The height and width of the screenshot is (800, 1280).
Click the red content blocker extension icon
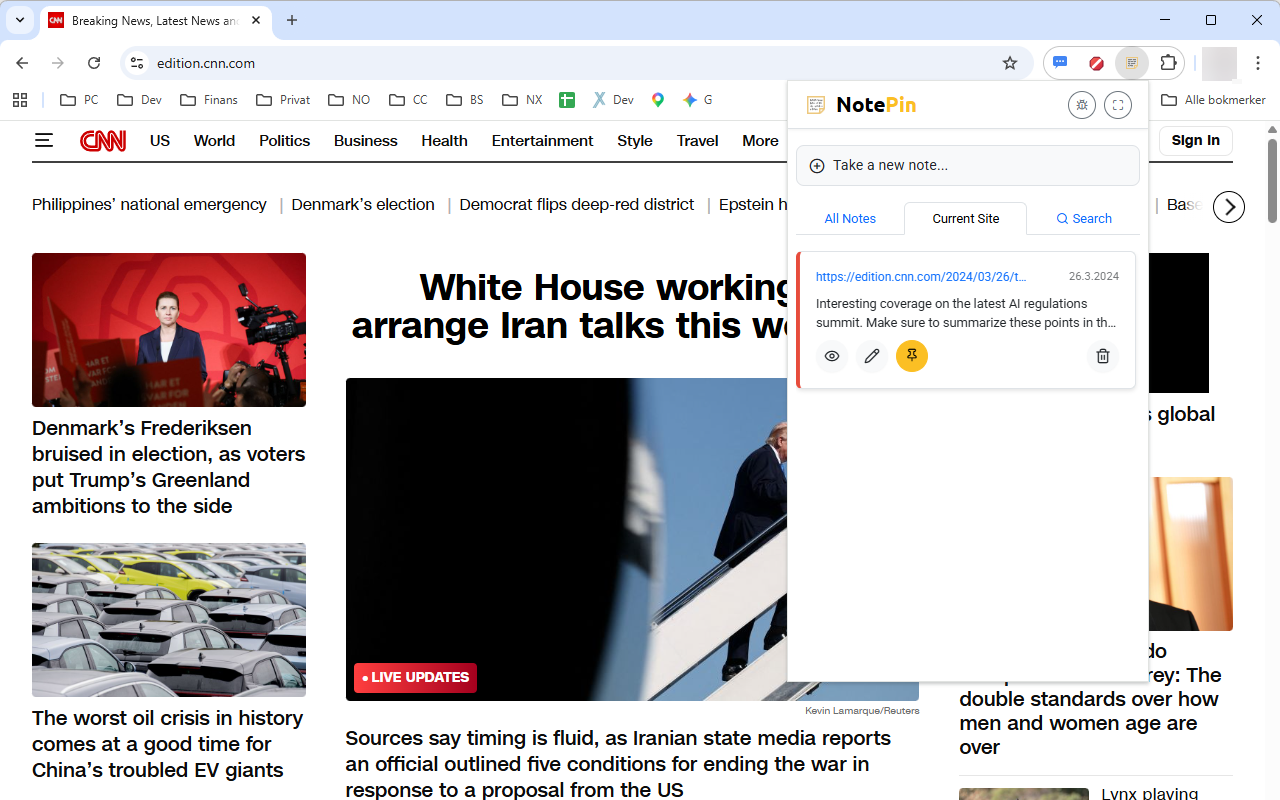point(1096,63)
